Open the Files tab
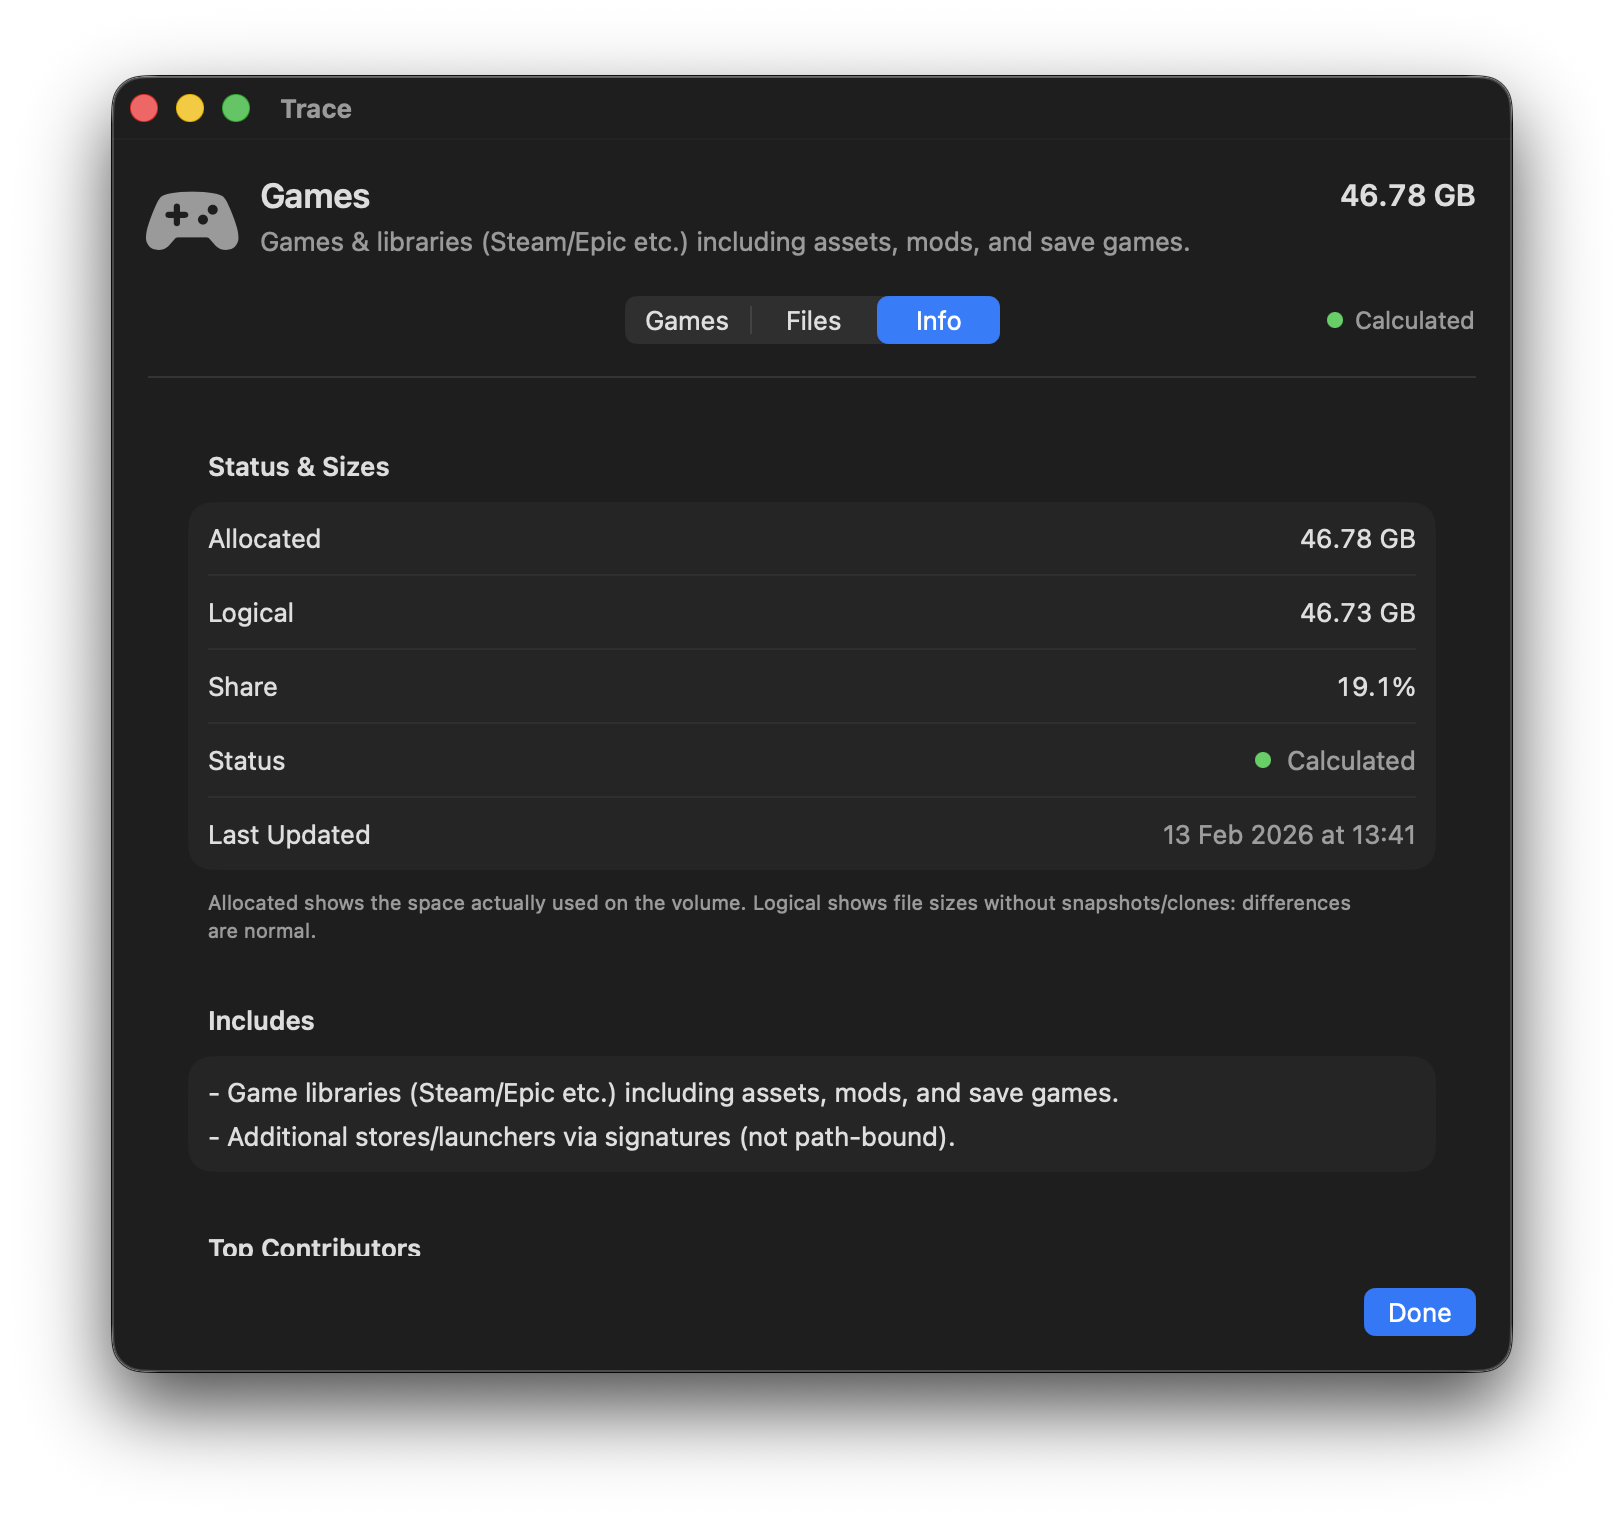This screenshot has width=1624, height=1520. [x=813, y=320]
